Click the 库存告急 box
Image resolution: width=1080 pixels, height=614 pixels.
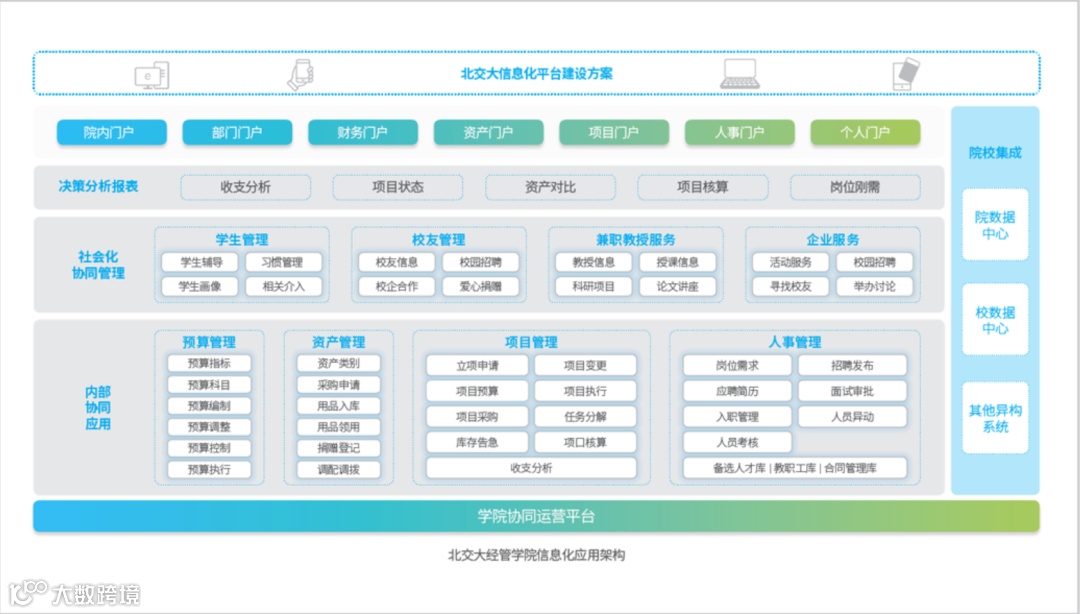pos(477,442)
